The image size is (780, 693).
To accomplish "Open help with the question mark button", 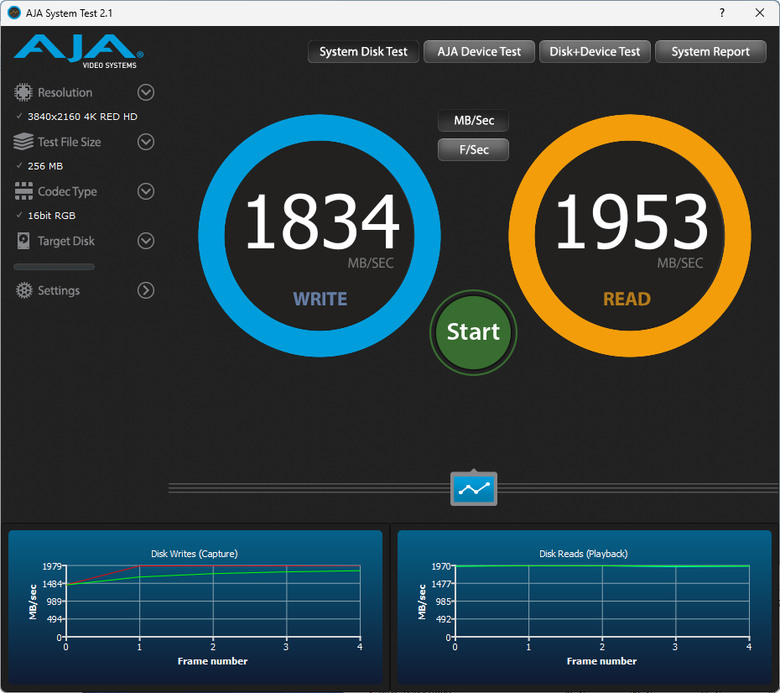I will click(722, 13).
